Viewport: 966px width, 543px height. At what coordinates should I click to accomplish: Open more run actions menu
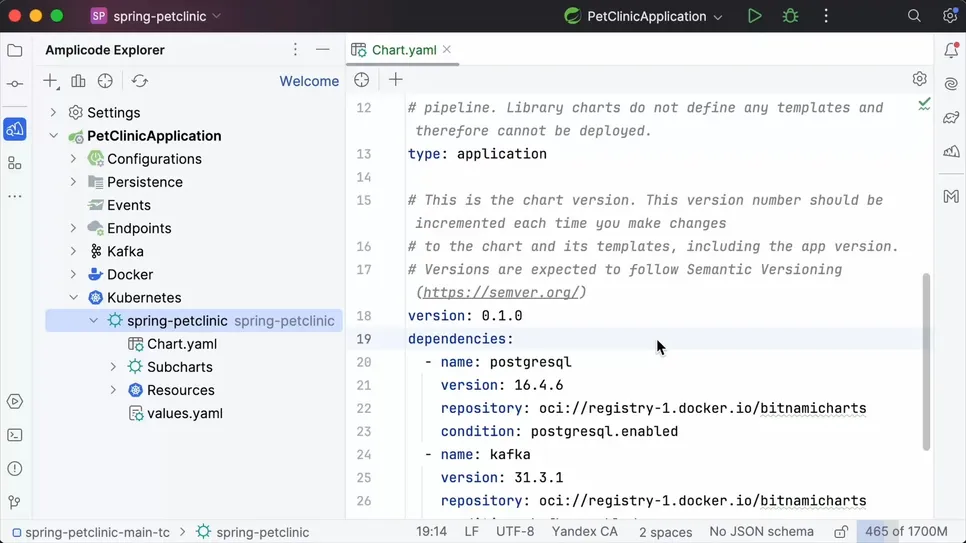826,16
